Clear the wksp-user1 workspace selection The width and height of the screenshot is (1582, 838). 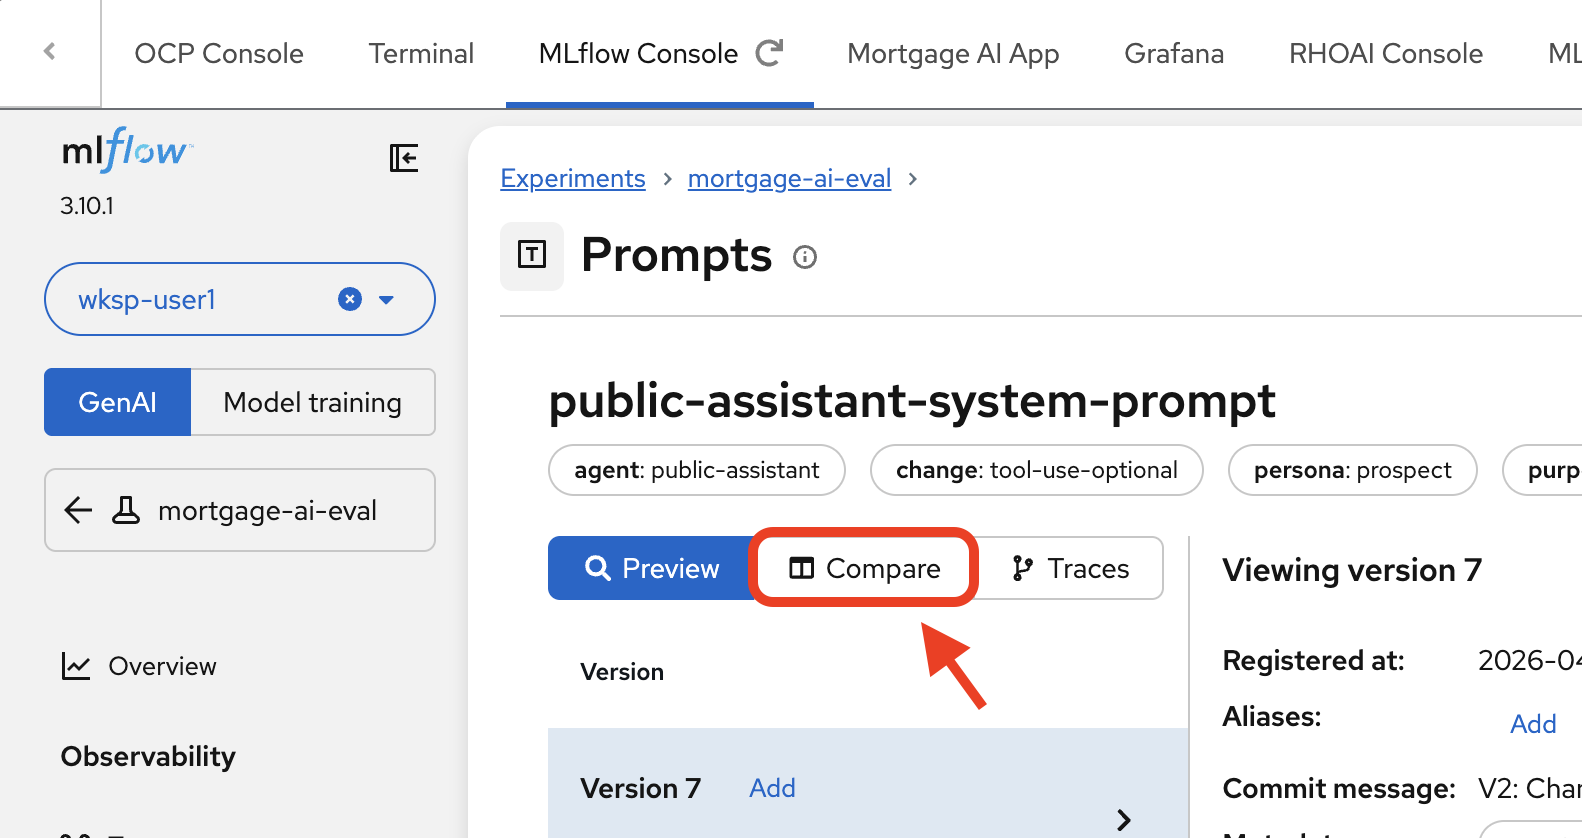pos(350,299)
